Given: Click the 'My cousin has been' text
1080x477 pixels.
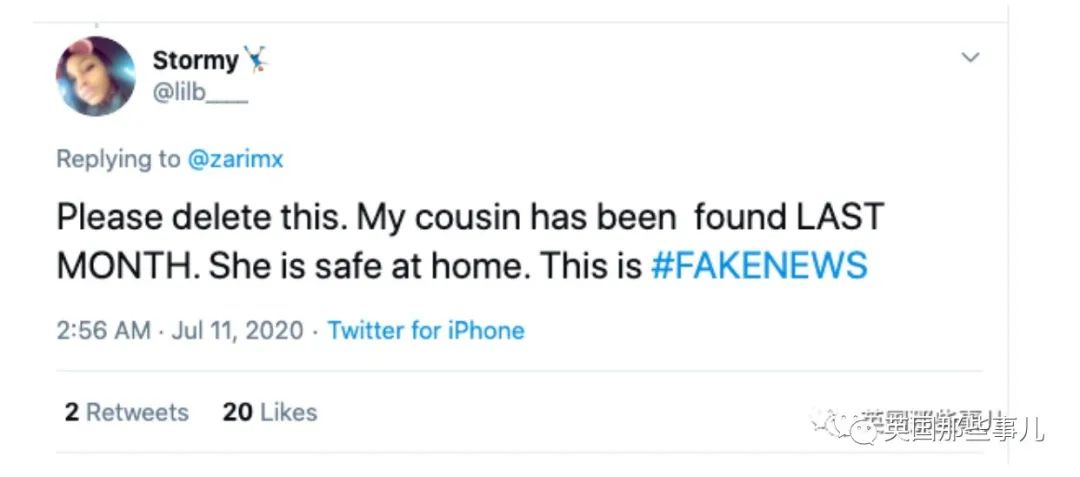Looking at the screenshot, I should point(518,217).
